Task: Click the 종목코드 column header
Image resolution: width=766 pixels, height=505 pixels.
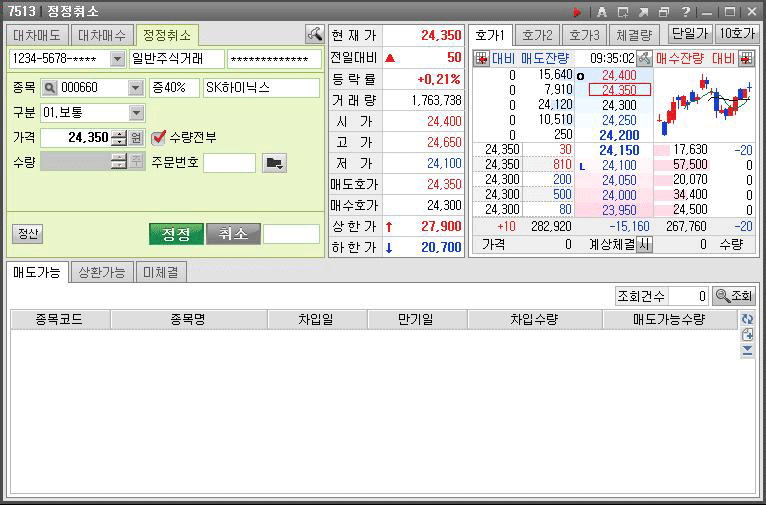Action: [60, 319]
